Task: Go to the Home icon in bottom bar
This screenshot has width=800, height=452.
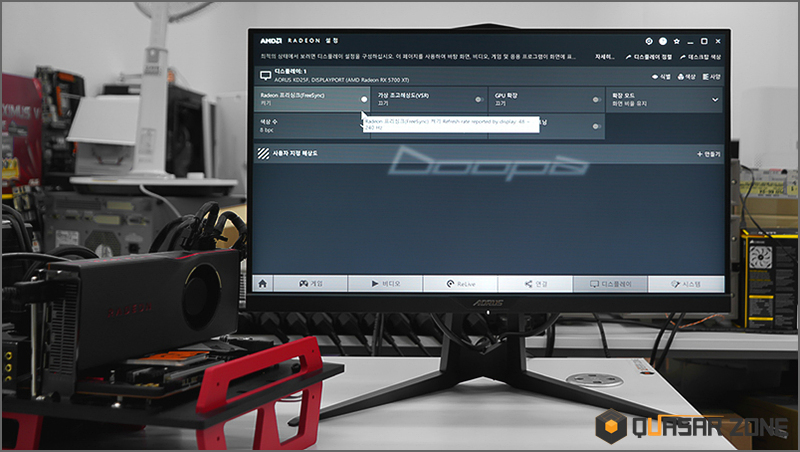Action: [262, 284]
